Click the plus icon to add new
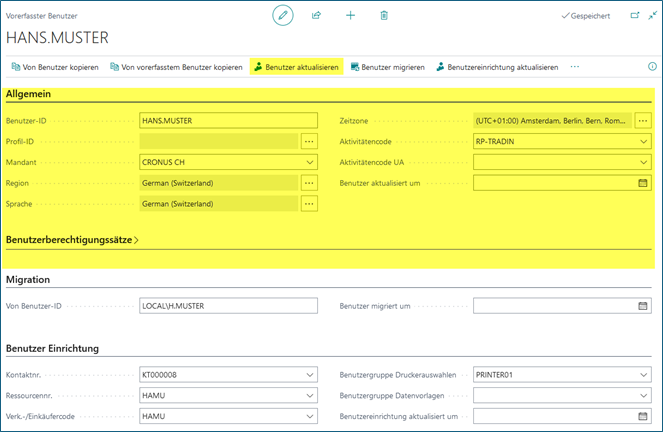This screenshot has height=432, width=663. tap(350, 16)
